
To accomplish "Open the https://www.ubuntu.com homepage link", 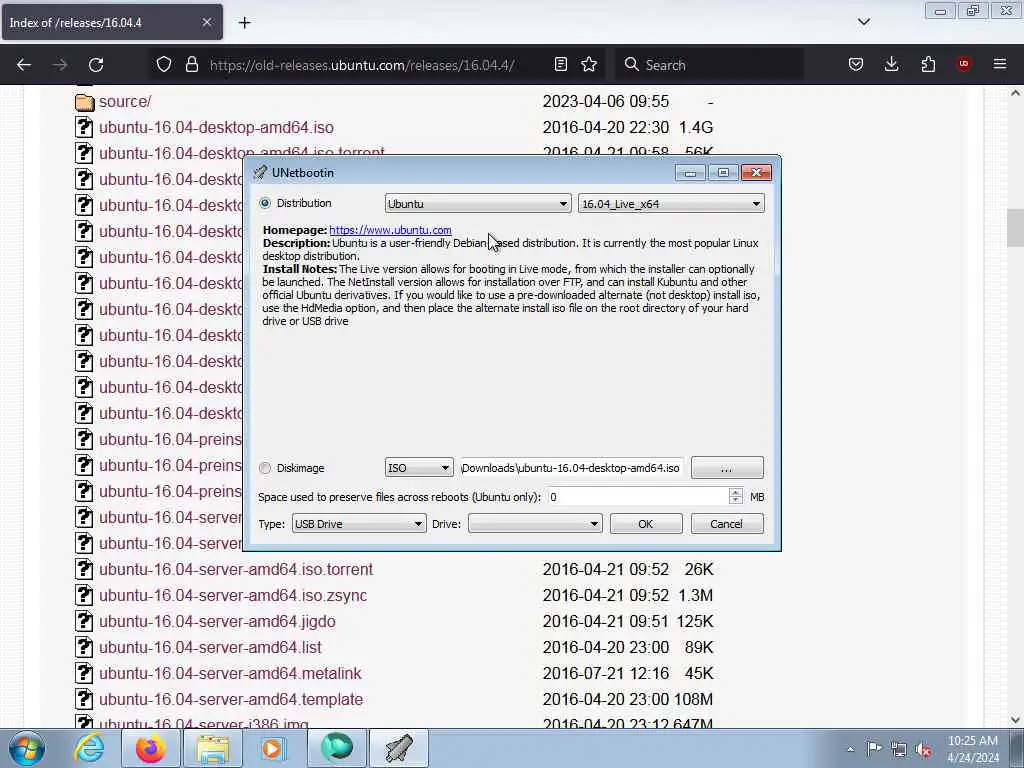I will (x=391, y=230).
